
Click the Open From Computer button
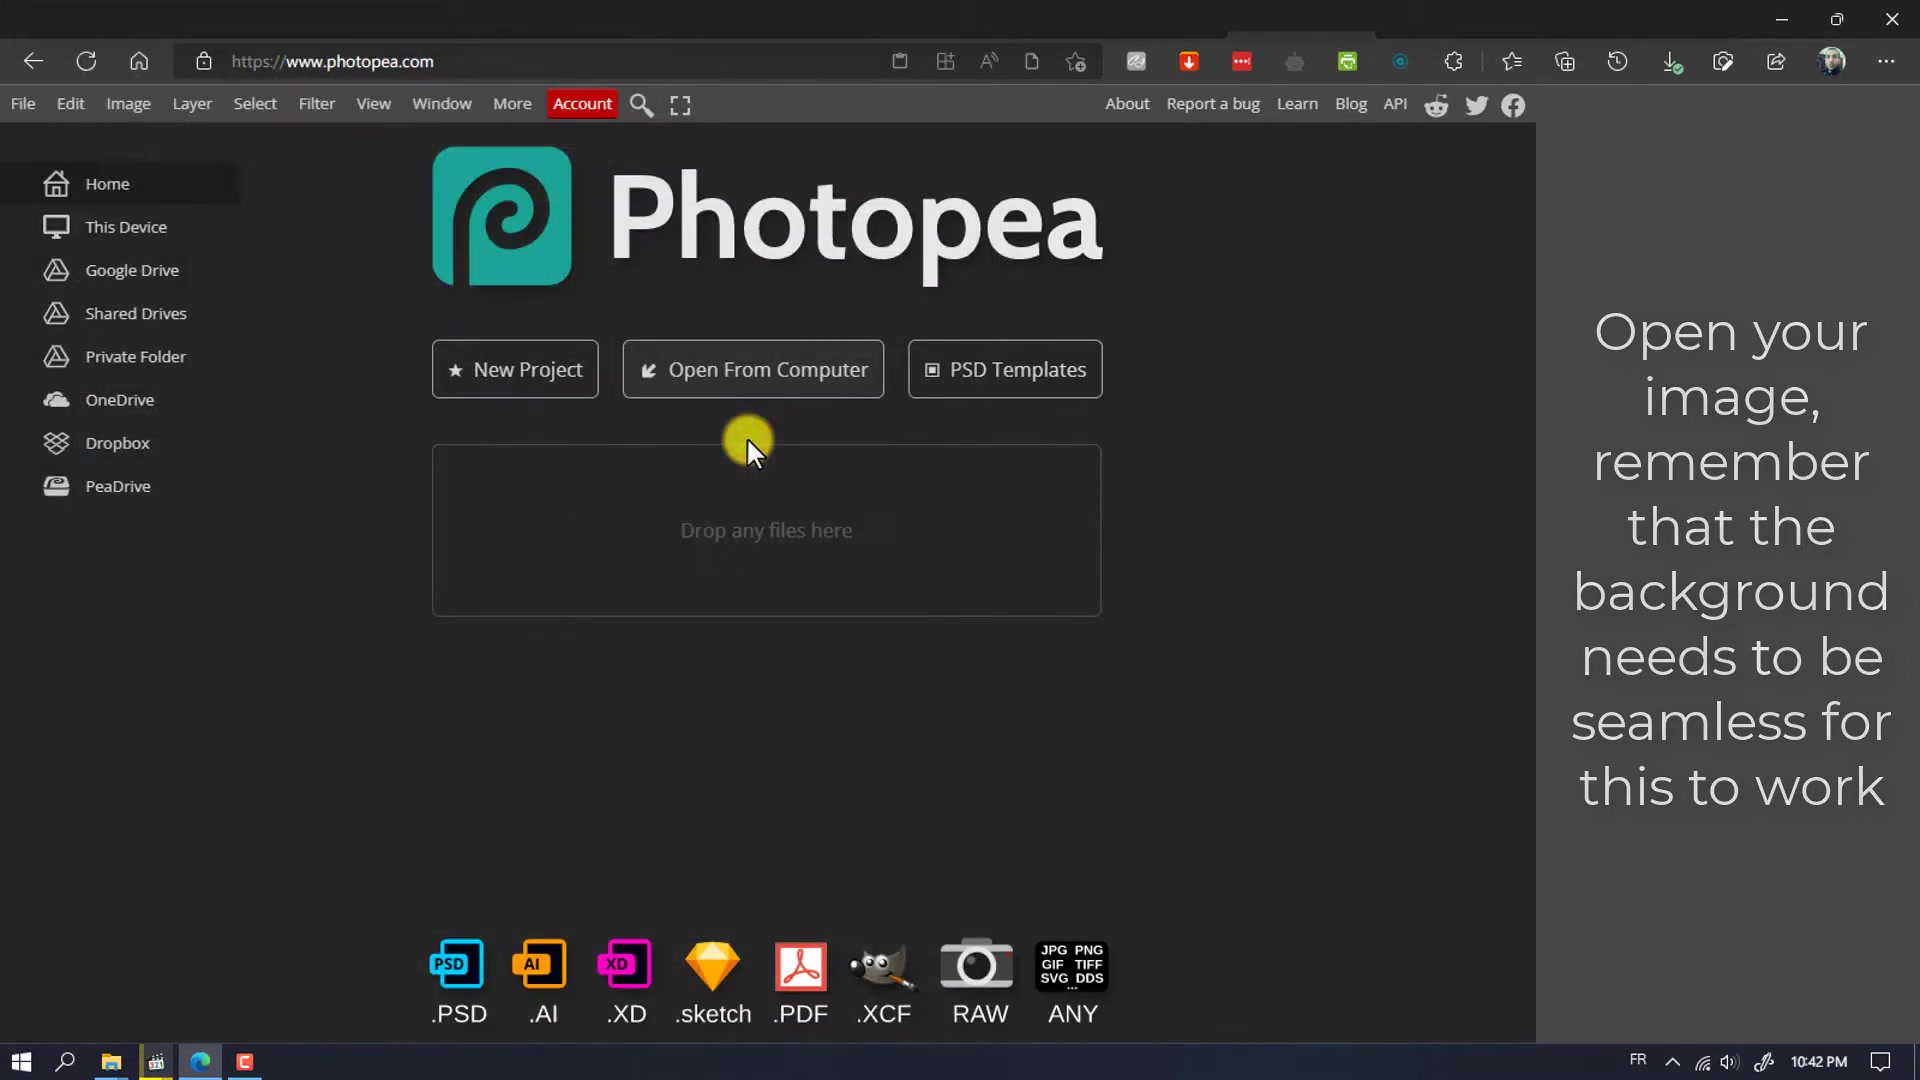(x=753, y=369)
